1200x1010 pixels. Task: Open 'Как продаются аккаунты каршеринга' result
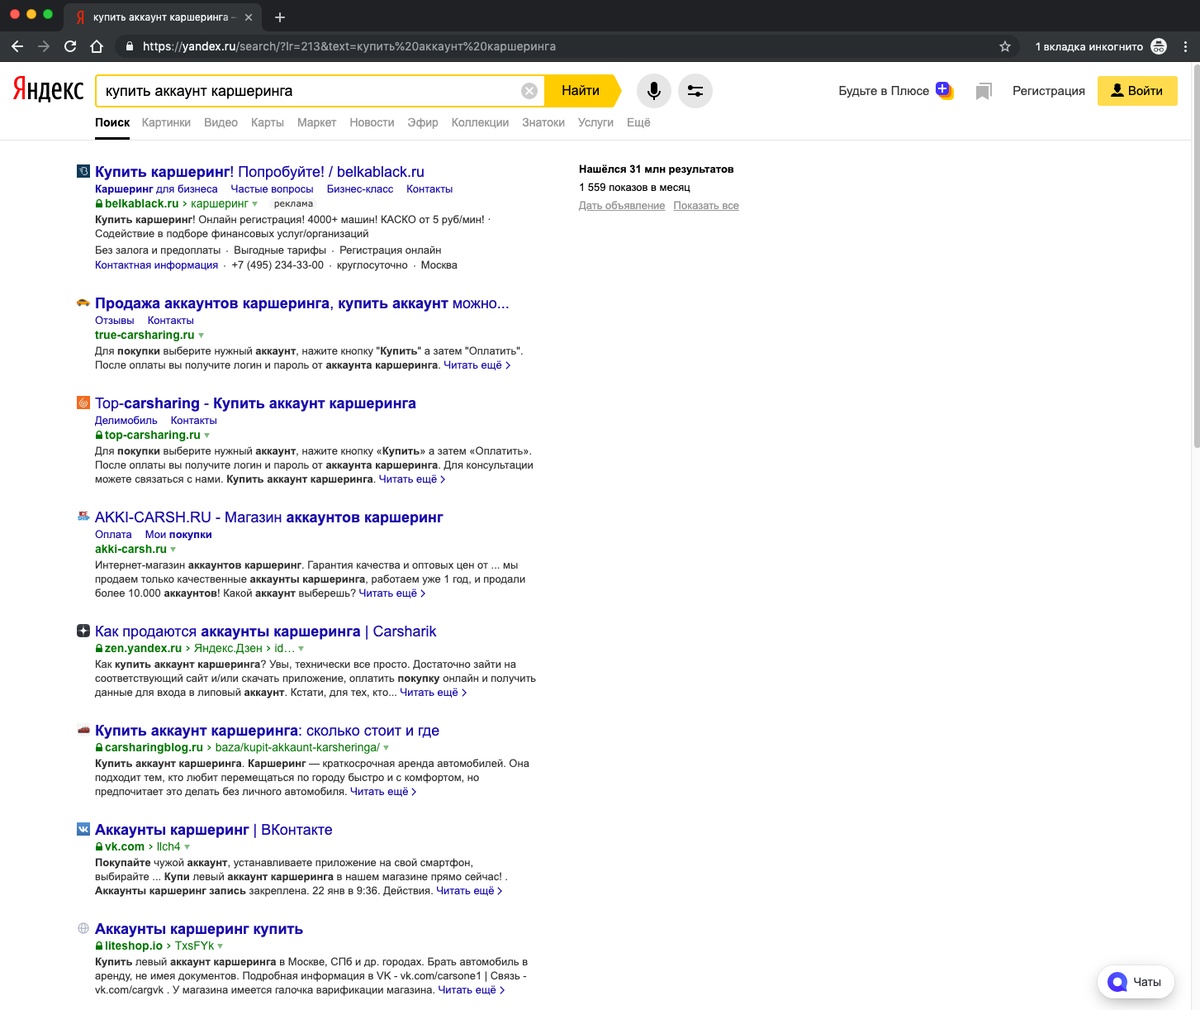coord(265,631)
